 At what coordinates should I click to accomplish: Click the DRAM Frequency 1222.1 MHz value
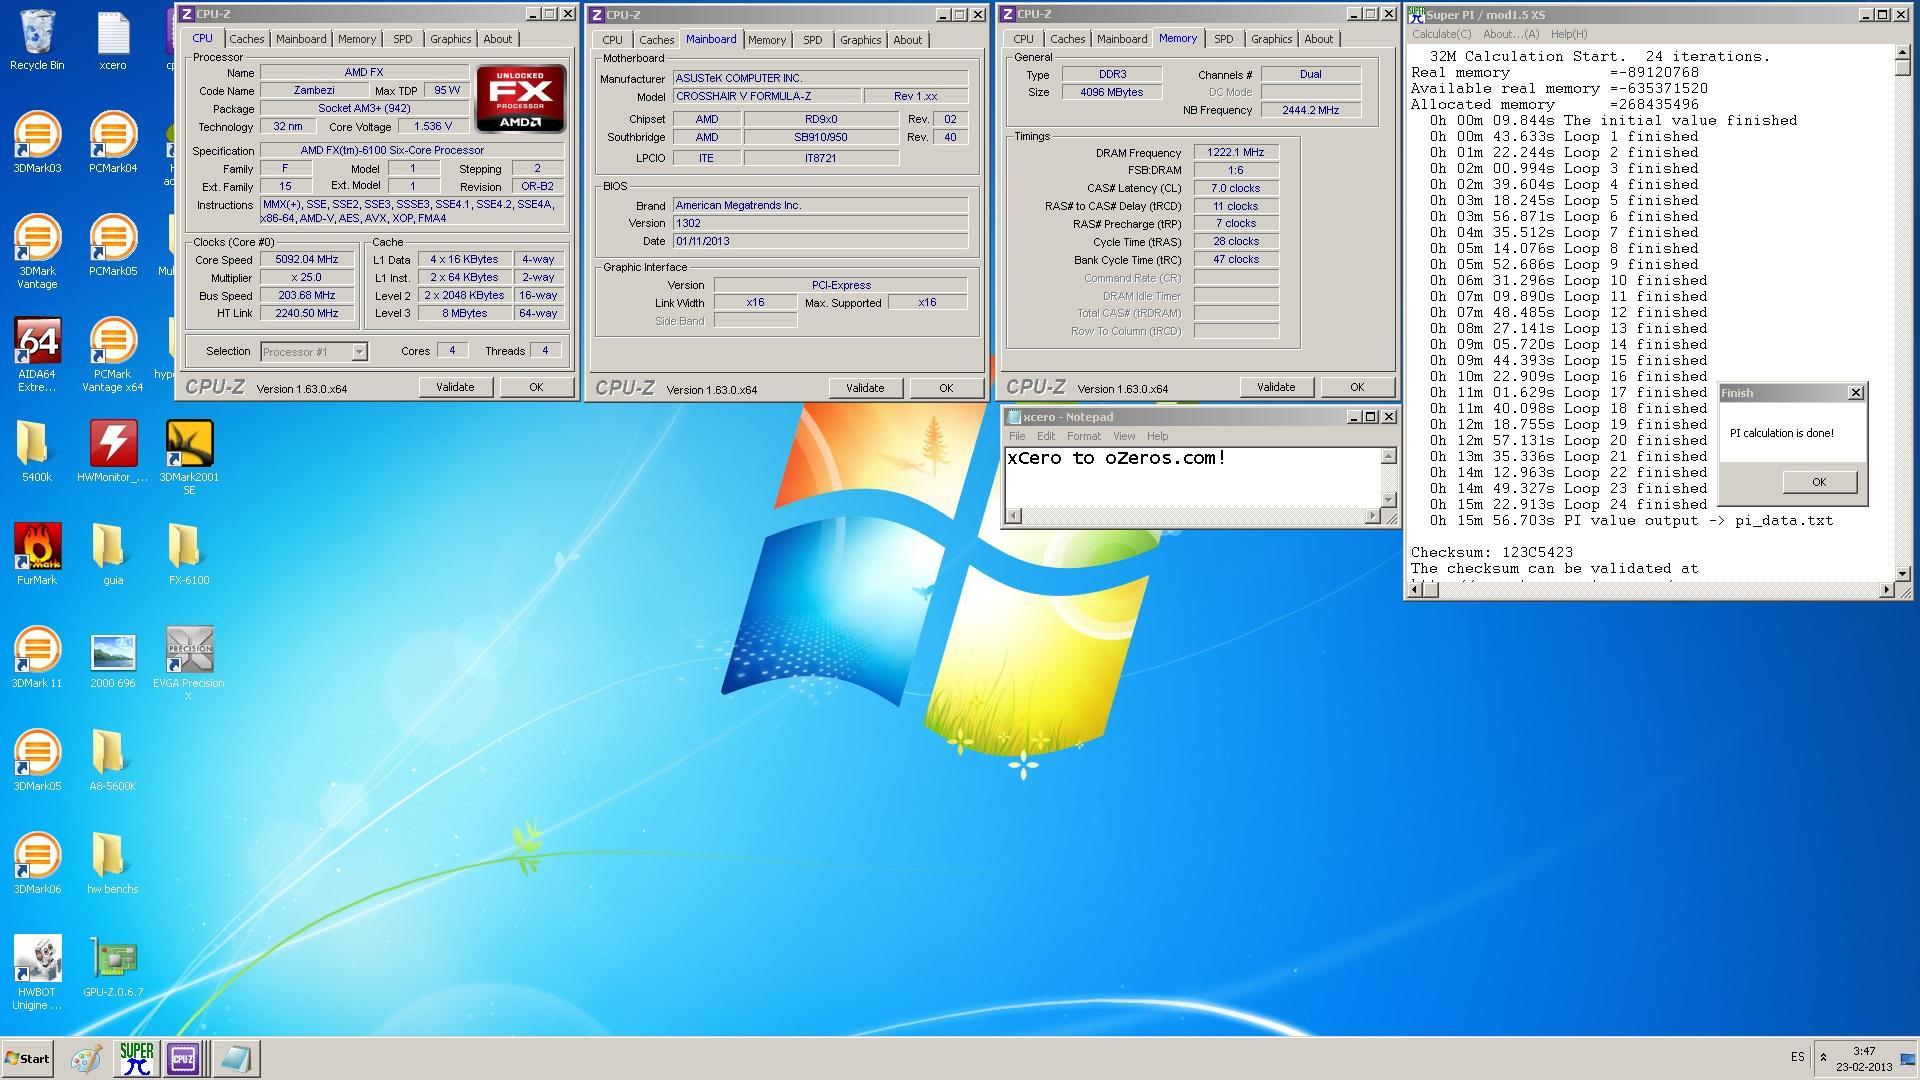click(x=1236, y=152)
